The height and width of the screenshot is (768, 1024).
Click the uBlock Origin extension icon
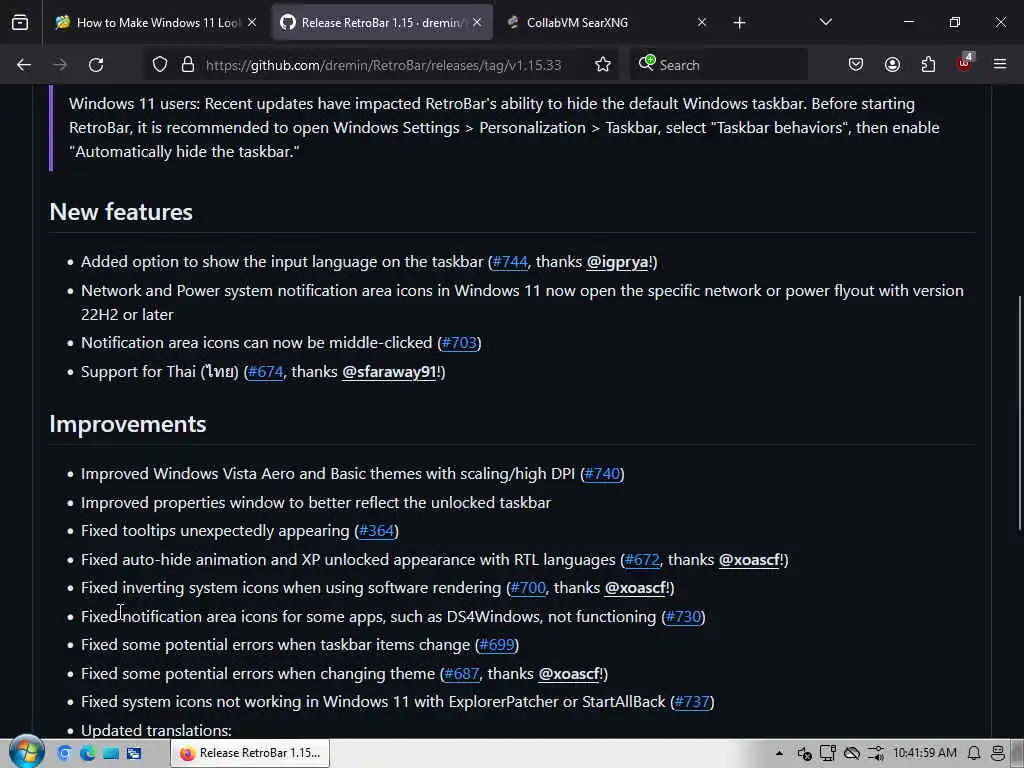click(x=965, y=63)
